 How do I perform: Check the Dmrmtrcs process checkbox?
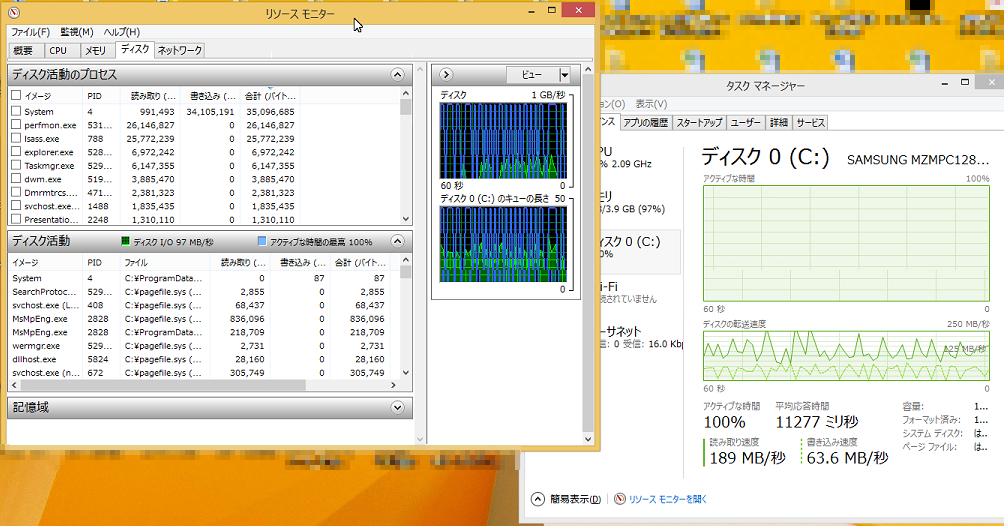(16, 192)
